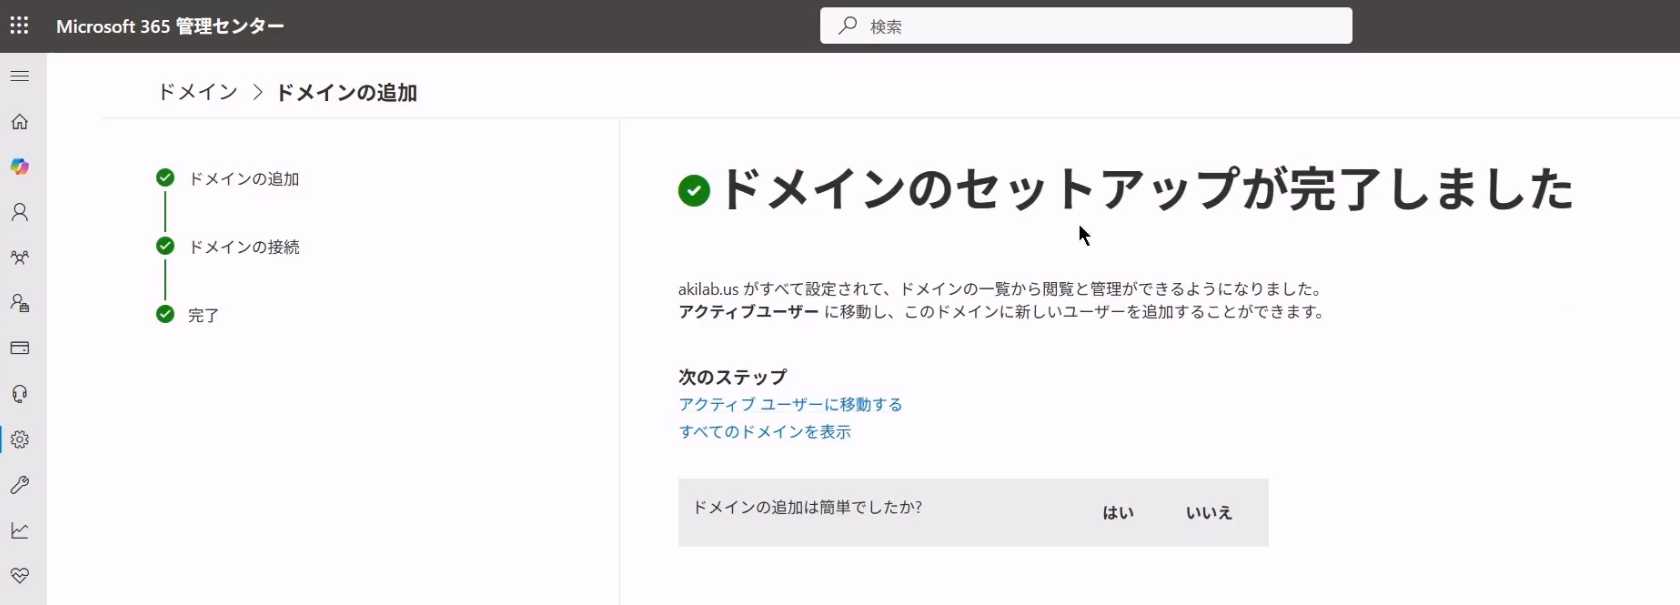Image resolution: width=1680 pixels, height=605 pixels.
Task: Open アクティブ ユーザーに移動する link
Action: click(x=790, y=404)
